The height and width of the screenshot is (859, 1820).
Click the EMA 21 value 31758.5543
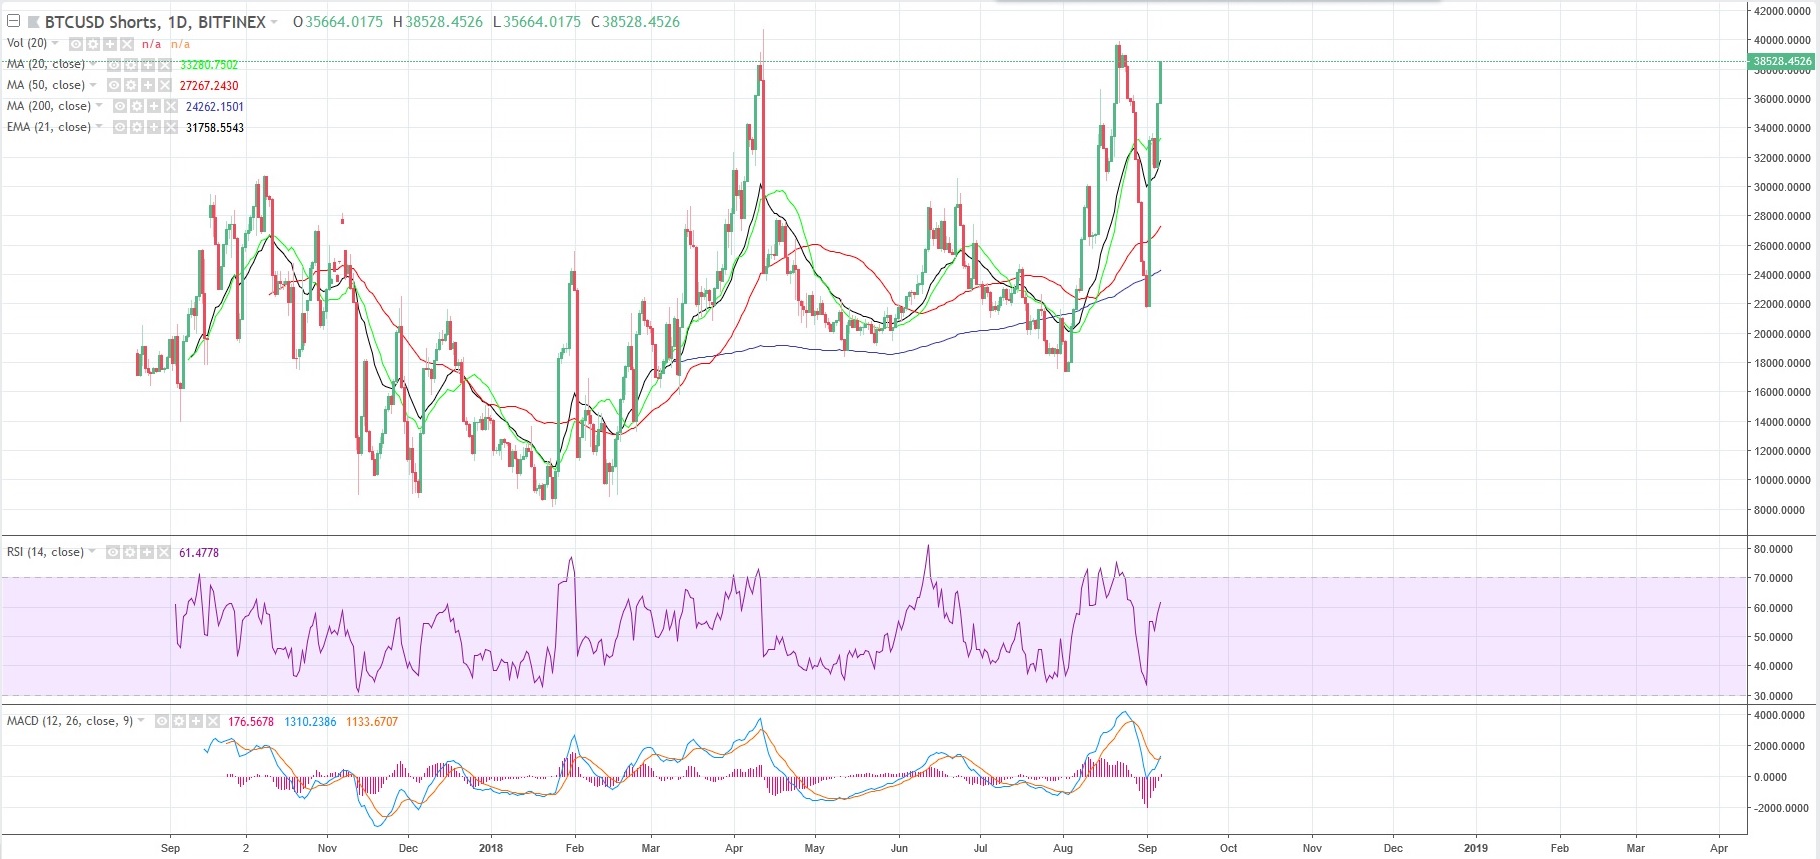click(x=215, y=128)
